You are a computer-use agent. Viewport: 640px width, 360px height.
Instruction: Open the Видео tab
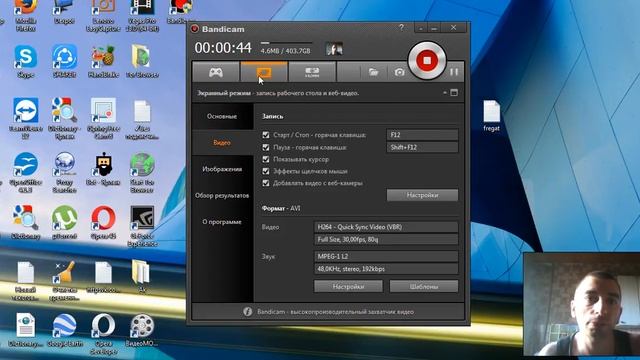pyautogui.click(x=222, y=142)
